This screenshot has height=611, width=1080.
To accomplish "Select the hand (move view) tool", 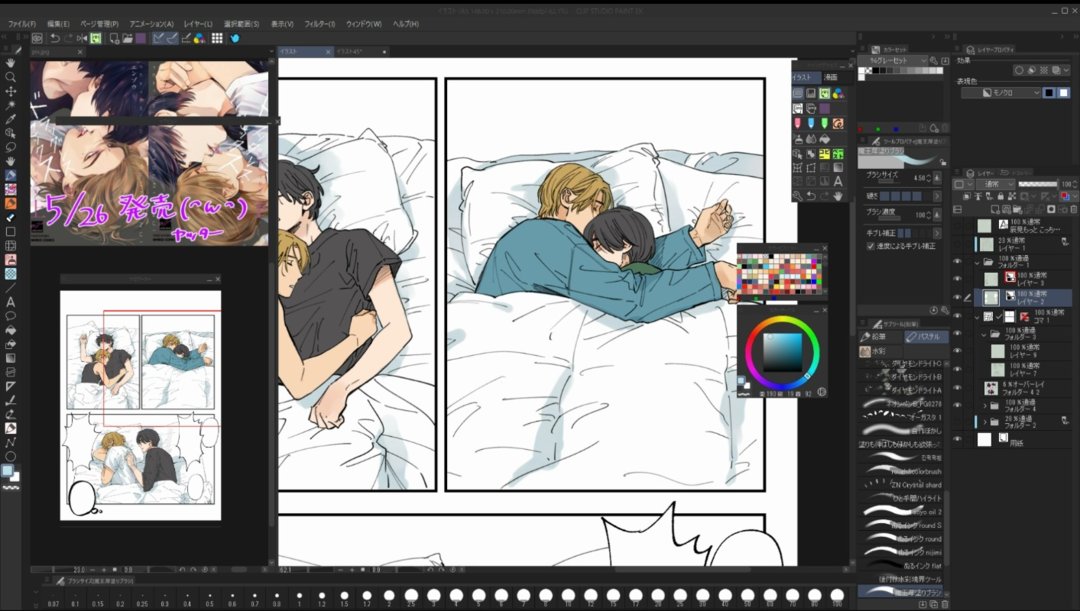I will (x=10, y=63).
